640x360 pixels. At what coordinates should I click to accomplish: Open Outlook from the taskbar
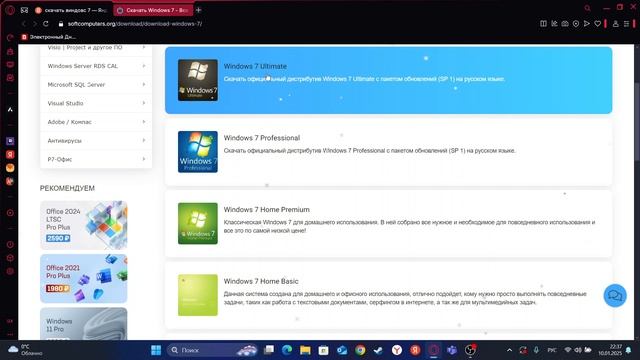pyautogui.click(x=342, y=350)
